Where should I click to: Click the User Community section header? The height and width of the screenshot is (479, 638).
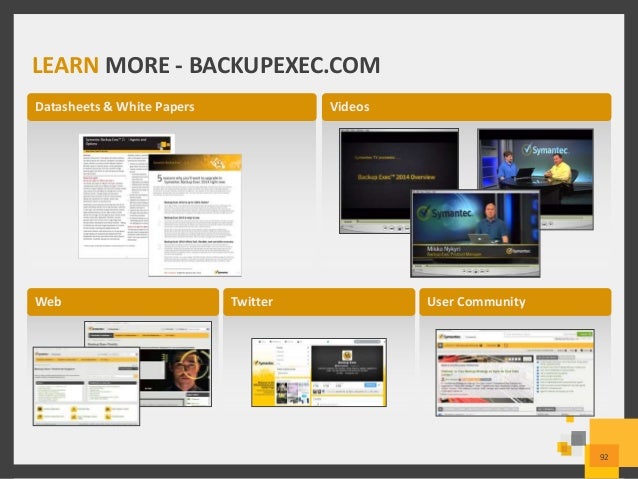[515, 302]
